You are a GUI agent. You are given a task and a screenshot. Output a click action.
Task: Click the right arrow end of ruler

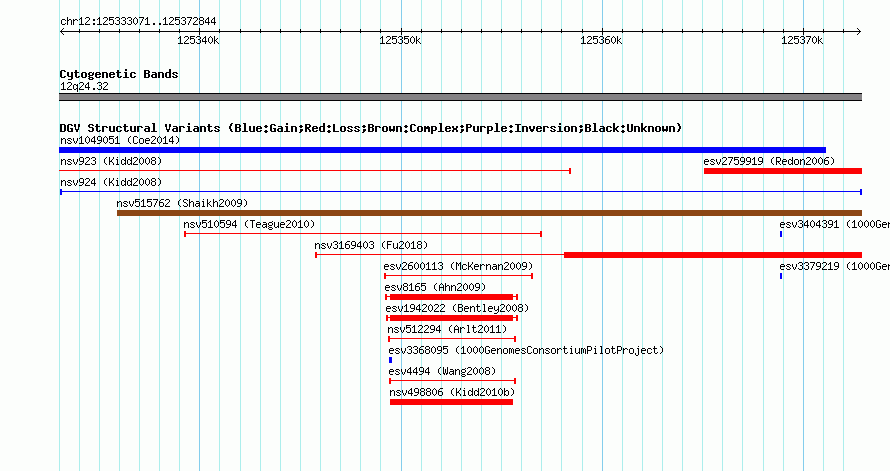(859, 31)
